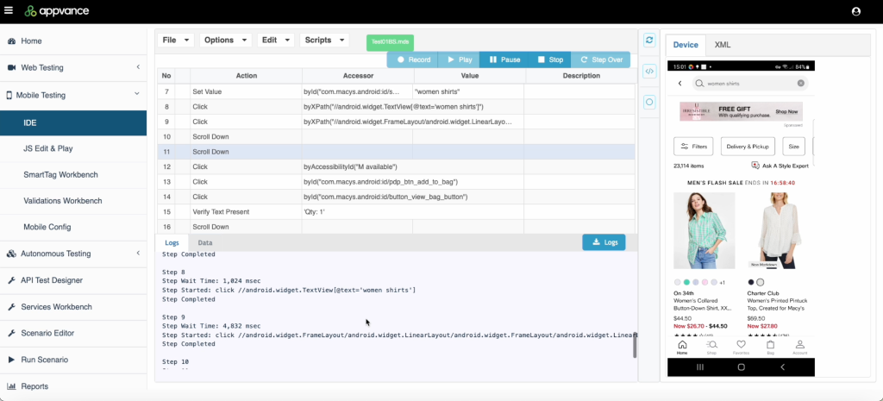
Task: Tap the green collared shirt thumbnail
Action: click(704, 231)
